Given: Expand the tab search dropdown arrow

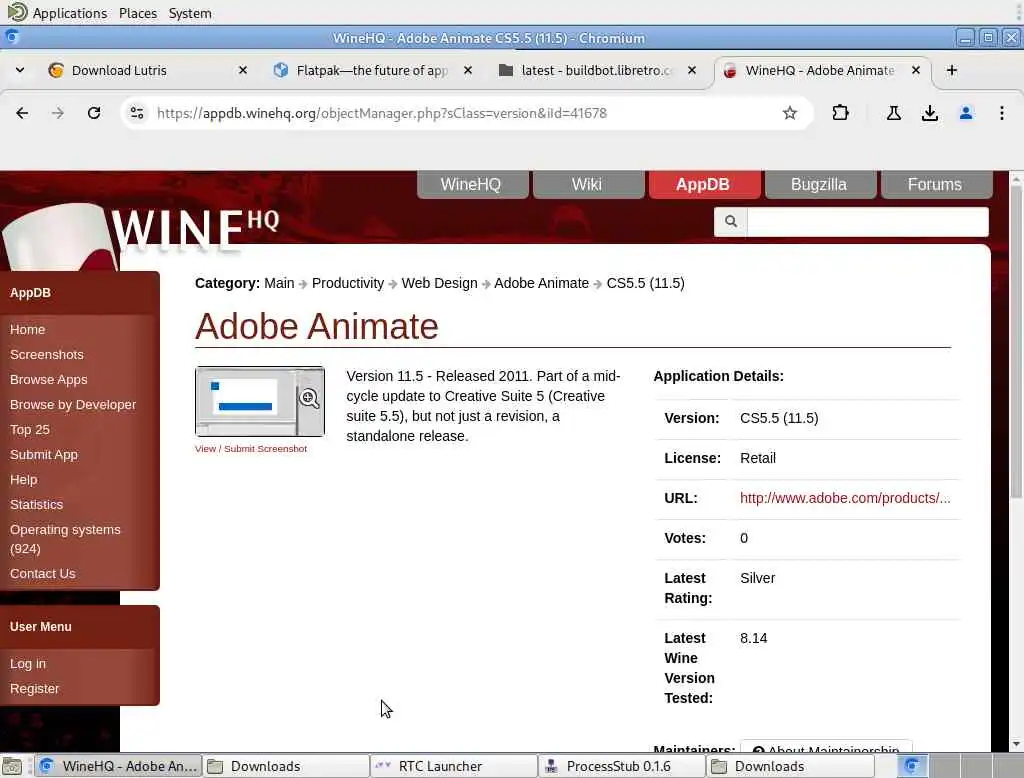Looking at the screenshot, I should point(20,70).
